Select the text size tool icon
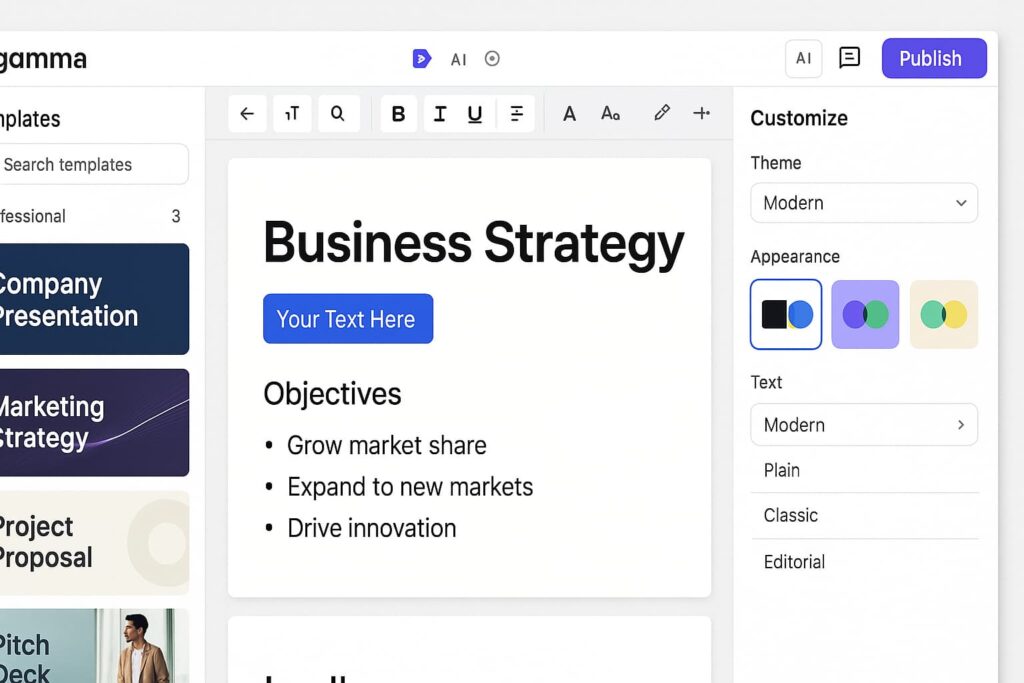Viewport: 1024px width, 683px height. pyautogui.click(x=292, y=114)
